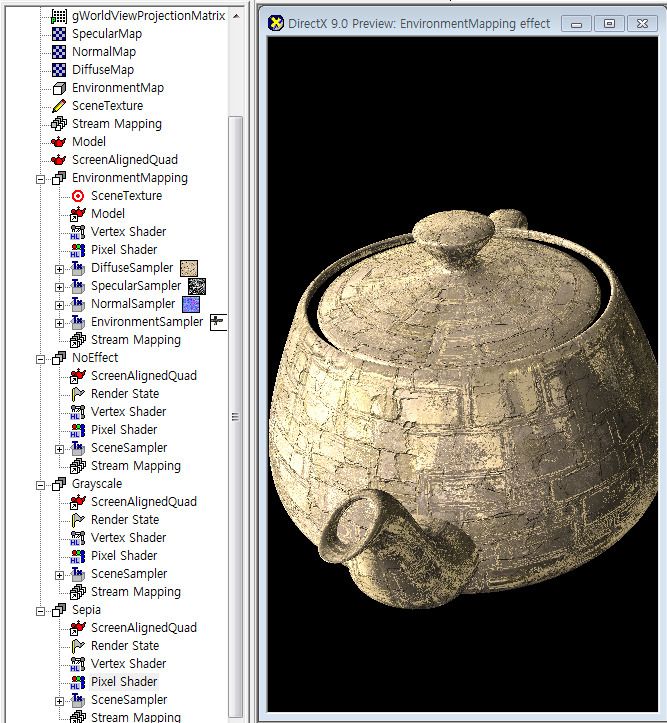The image size is (667, 723).
Task: Close the DirectX 9.0 Preview window
Action: tap(642, 24)
